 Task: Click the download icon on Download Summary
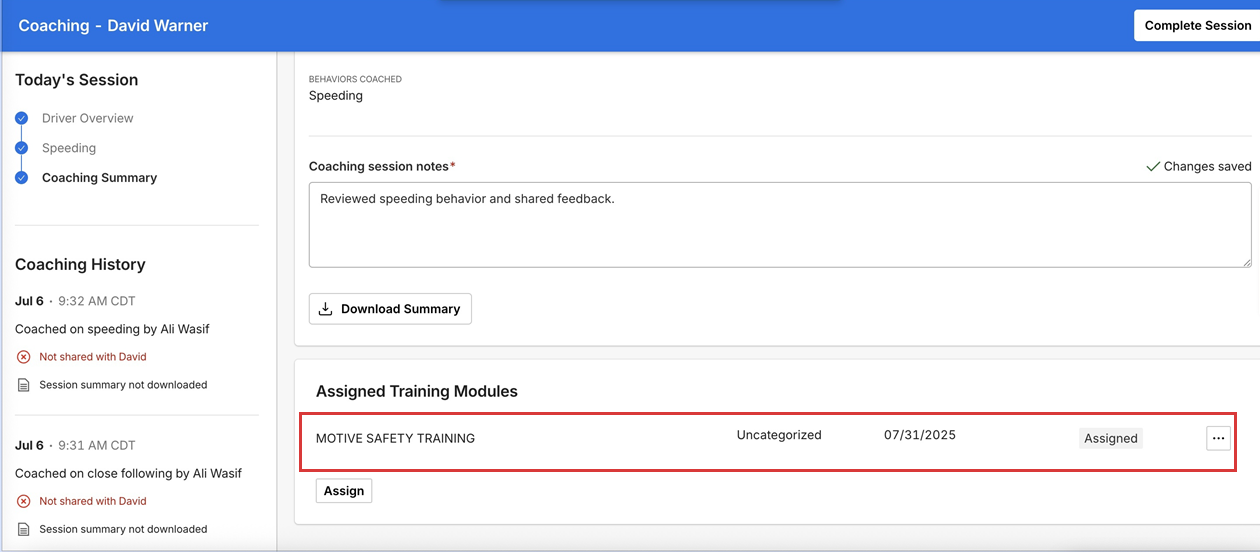325,309
